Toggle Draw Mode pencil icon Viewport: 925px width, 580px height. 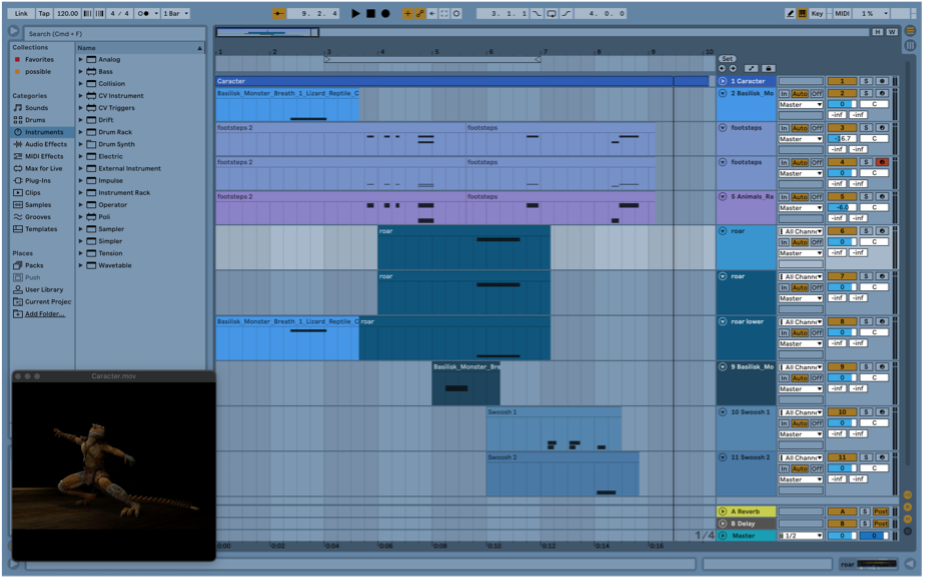point(790,13)
